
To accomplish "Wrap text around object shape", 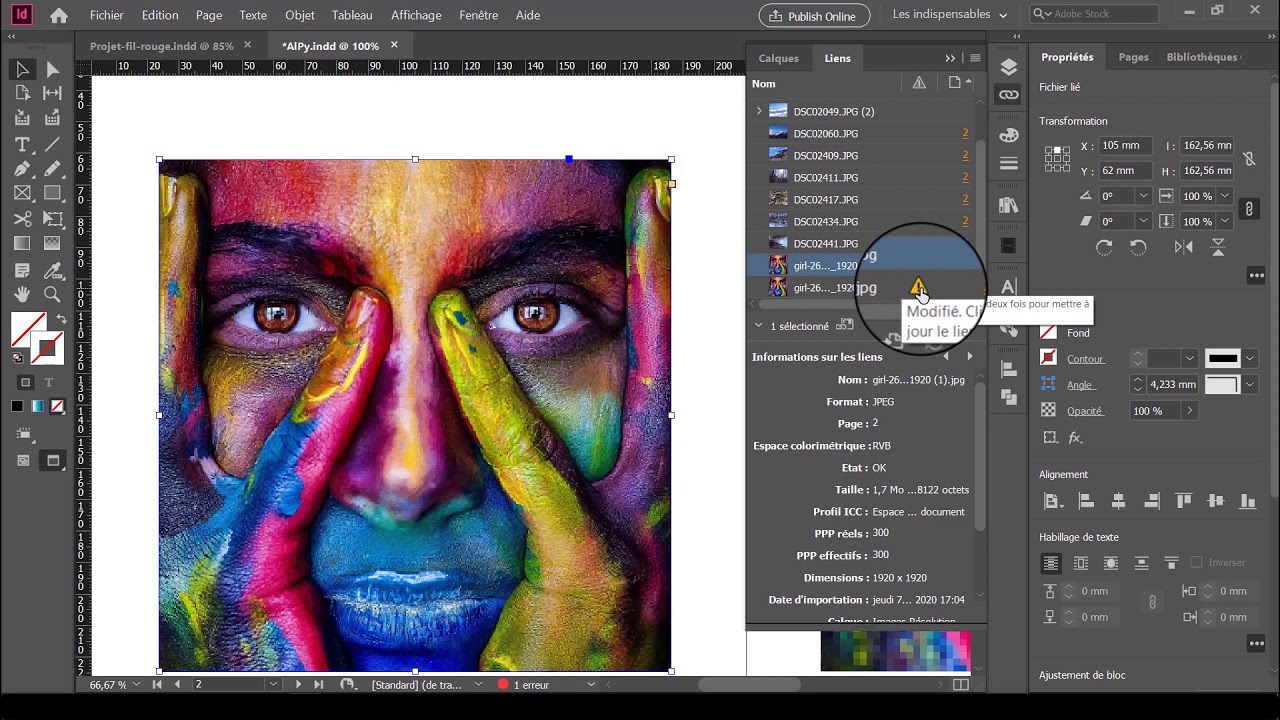I will [1111, 563].
